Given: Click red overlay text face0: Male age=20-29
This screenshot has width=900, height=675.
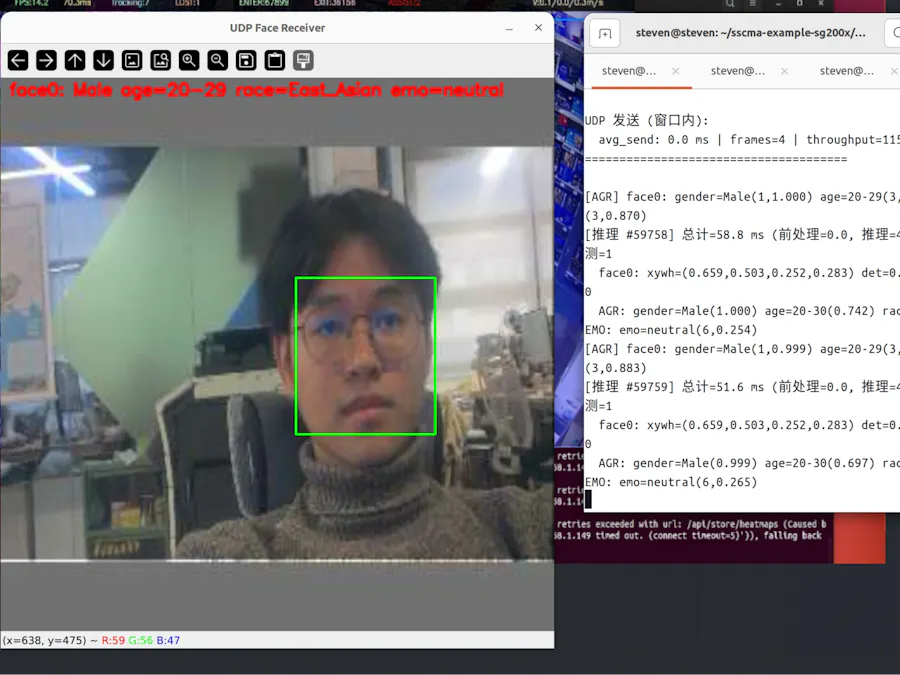Looking at the screenshot, I should tap(118, 90).
